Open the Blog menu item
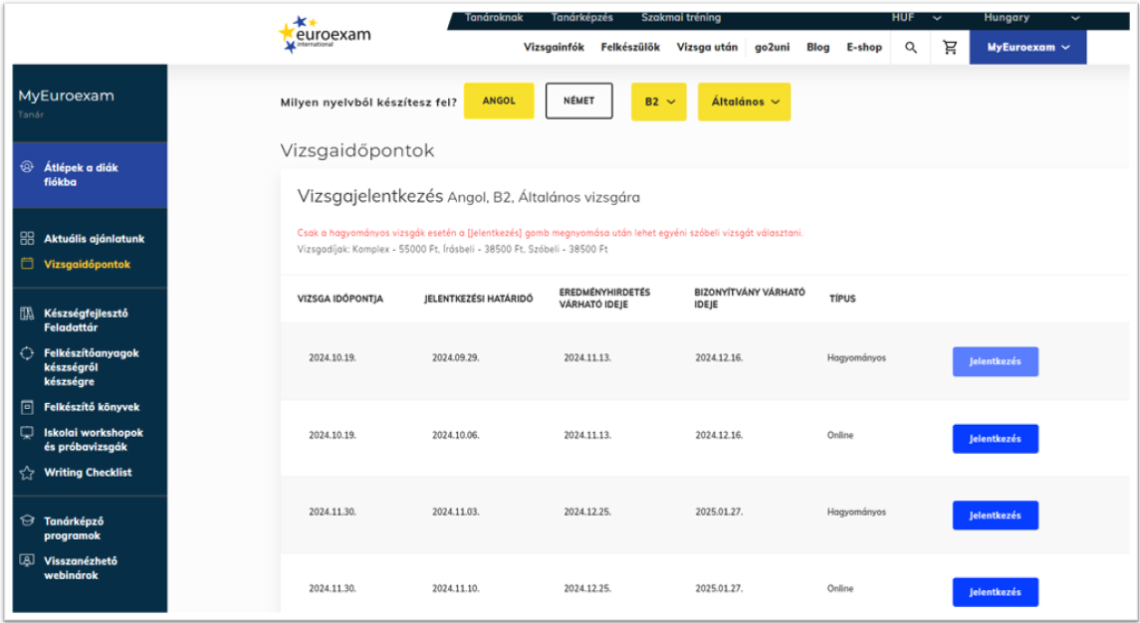The width and height of the screenshot is (1140, 623). (817, 47)
